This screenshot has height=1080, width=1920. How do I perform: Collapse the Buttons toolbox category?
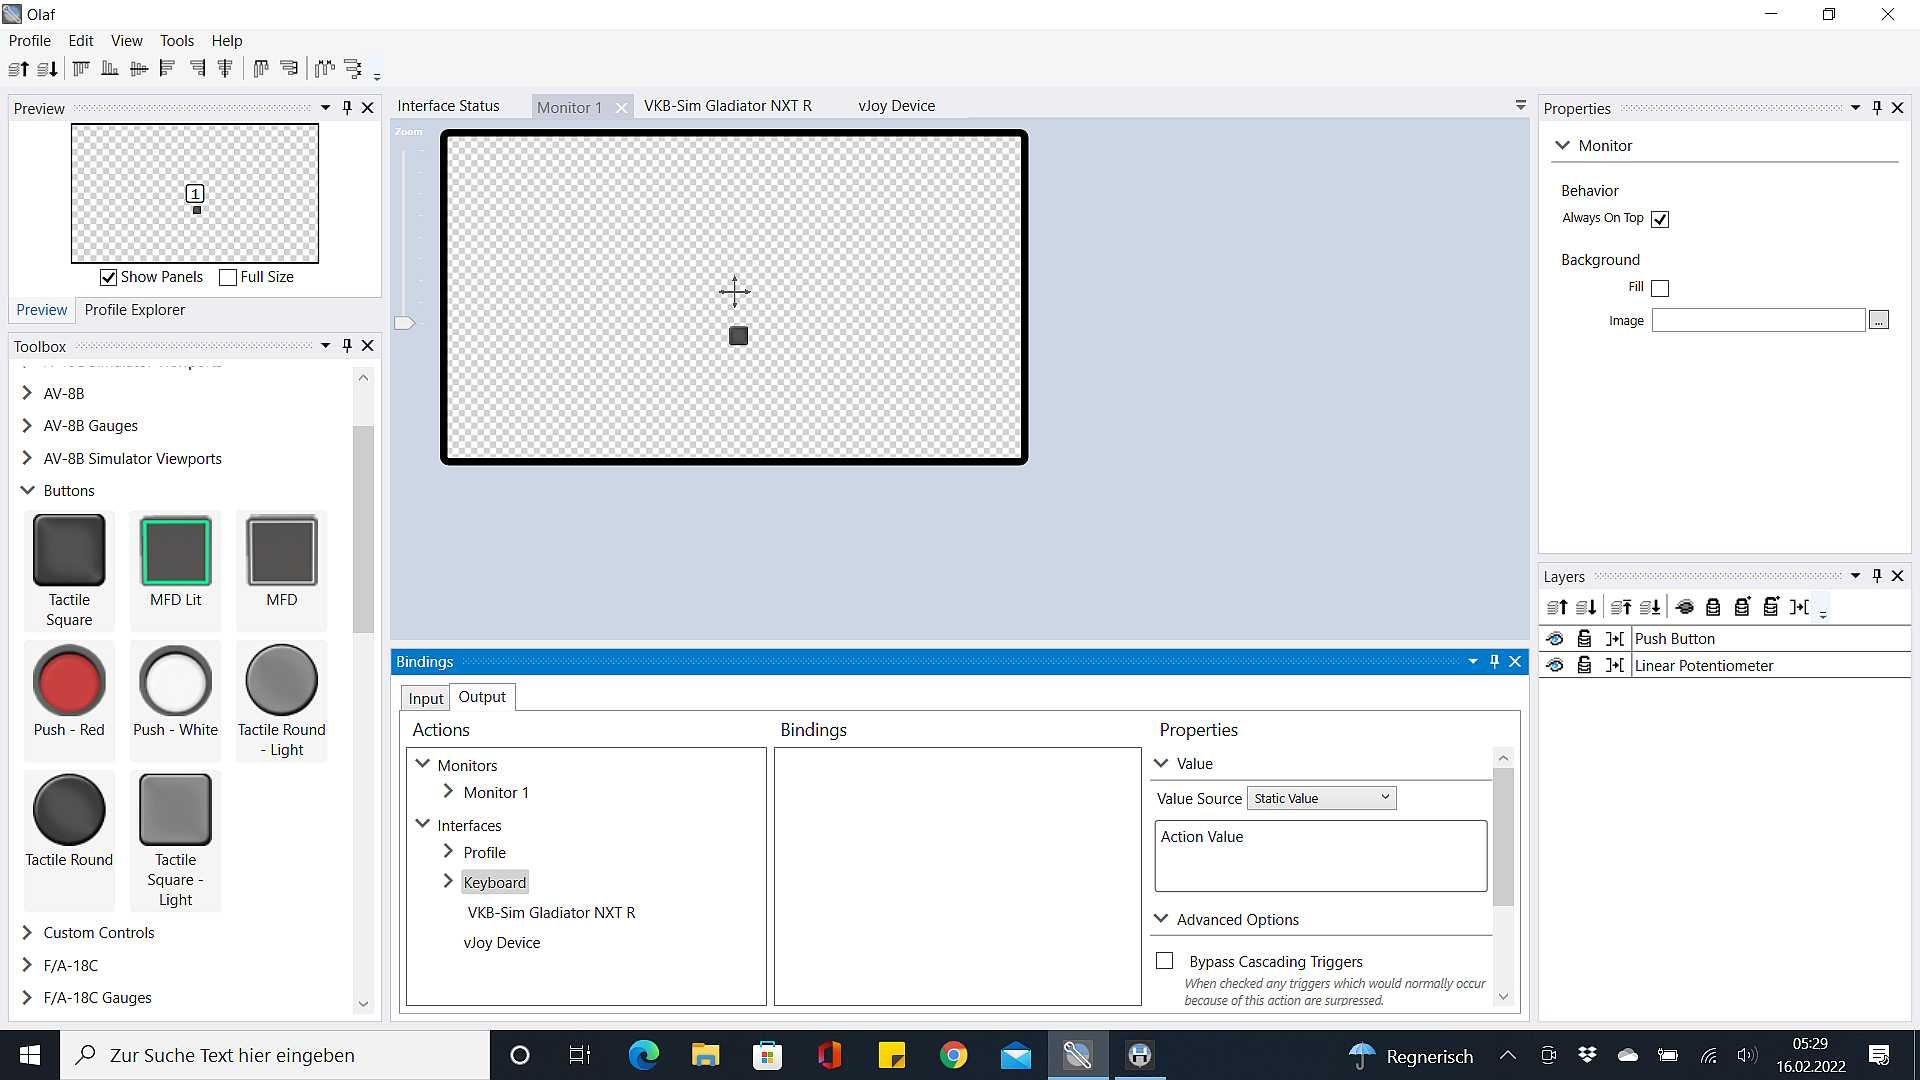(27, 490)
